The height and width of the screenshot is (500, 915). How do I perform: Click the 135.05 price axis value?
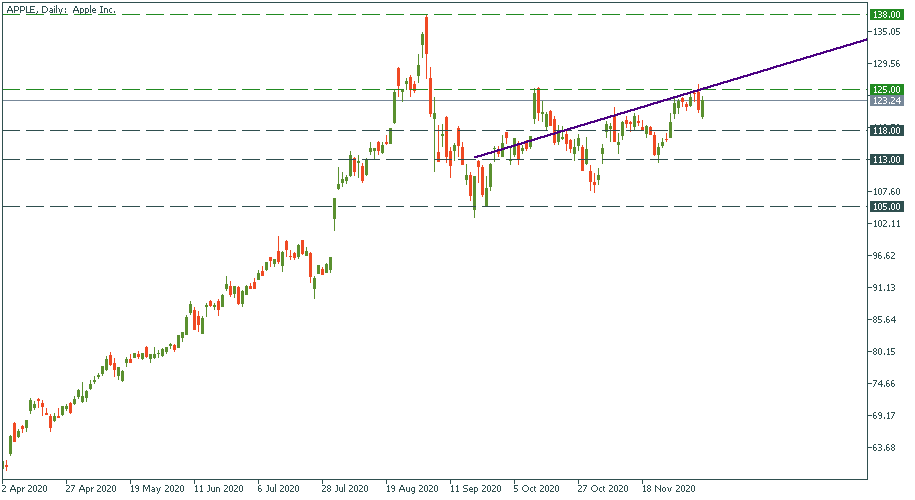point(887,32)
